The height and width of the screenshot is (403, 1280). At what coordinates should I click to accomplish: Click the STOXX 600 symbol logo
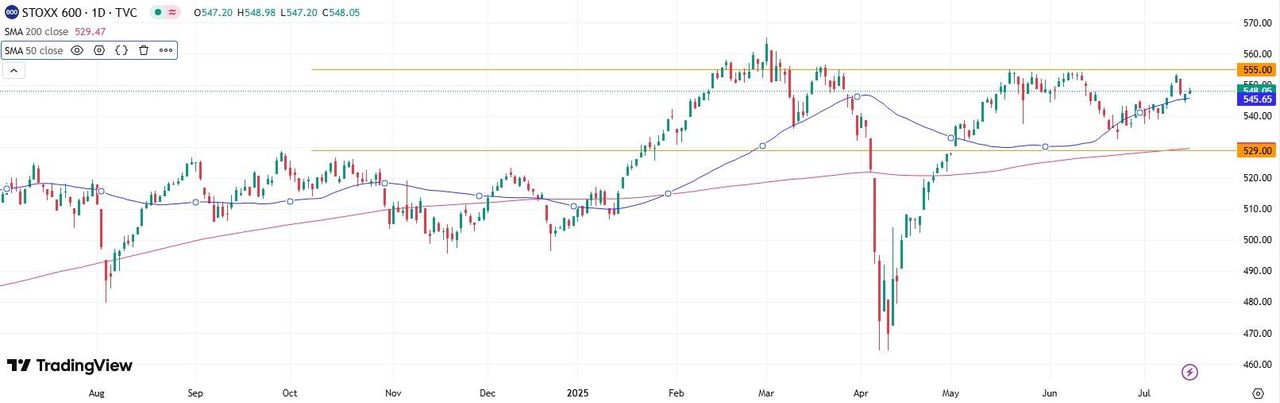12,12
